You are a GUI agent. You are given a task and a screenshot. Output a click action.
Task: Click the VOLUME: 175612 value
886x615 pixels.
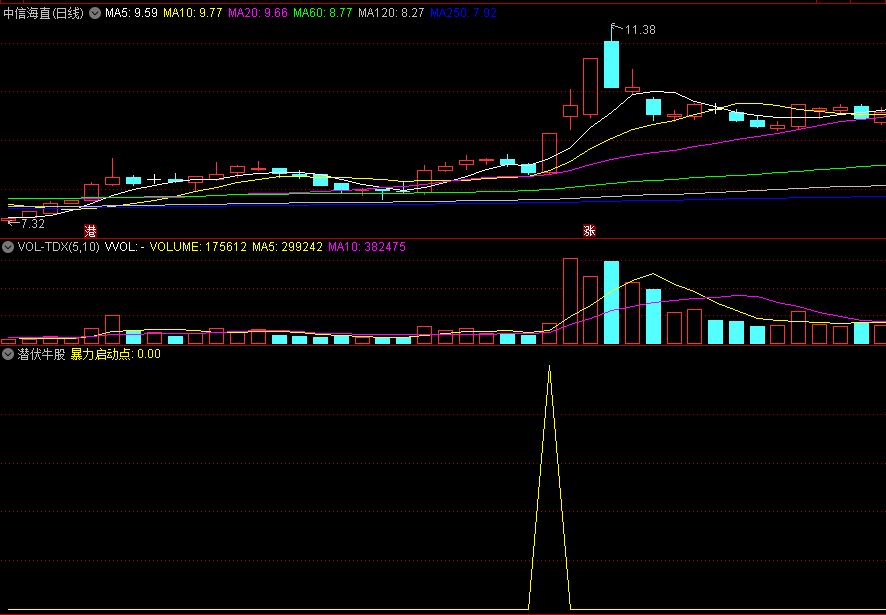[x=198, y=246]
